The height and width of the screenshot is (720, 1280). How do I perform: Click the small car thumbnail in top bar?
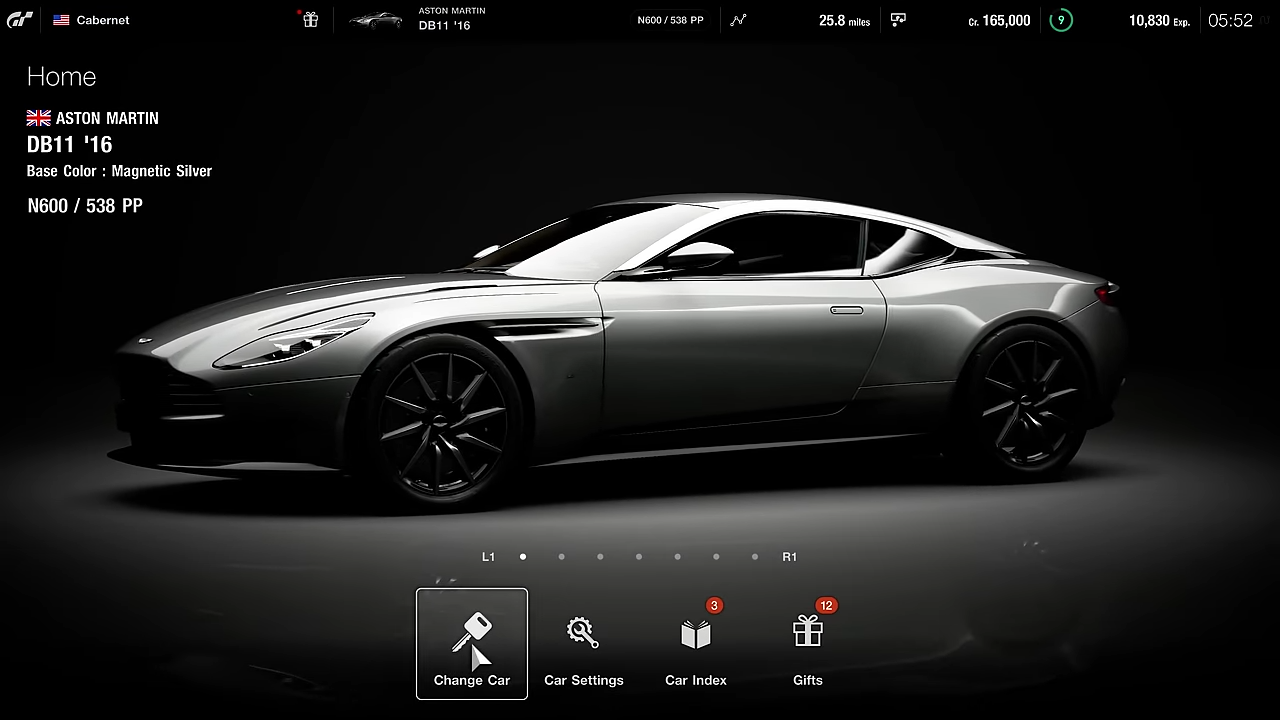tap(376, 20)
